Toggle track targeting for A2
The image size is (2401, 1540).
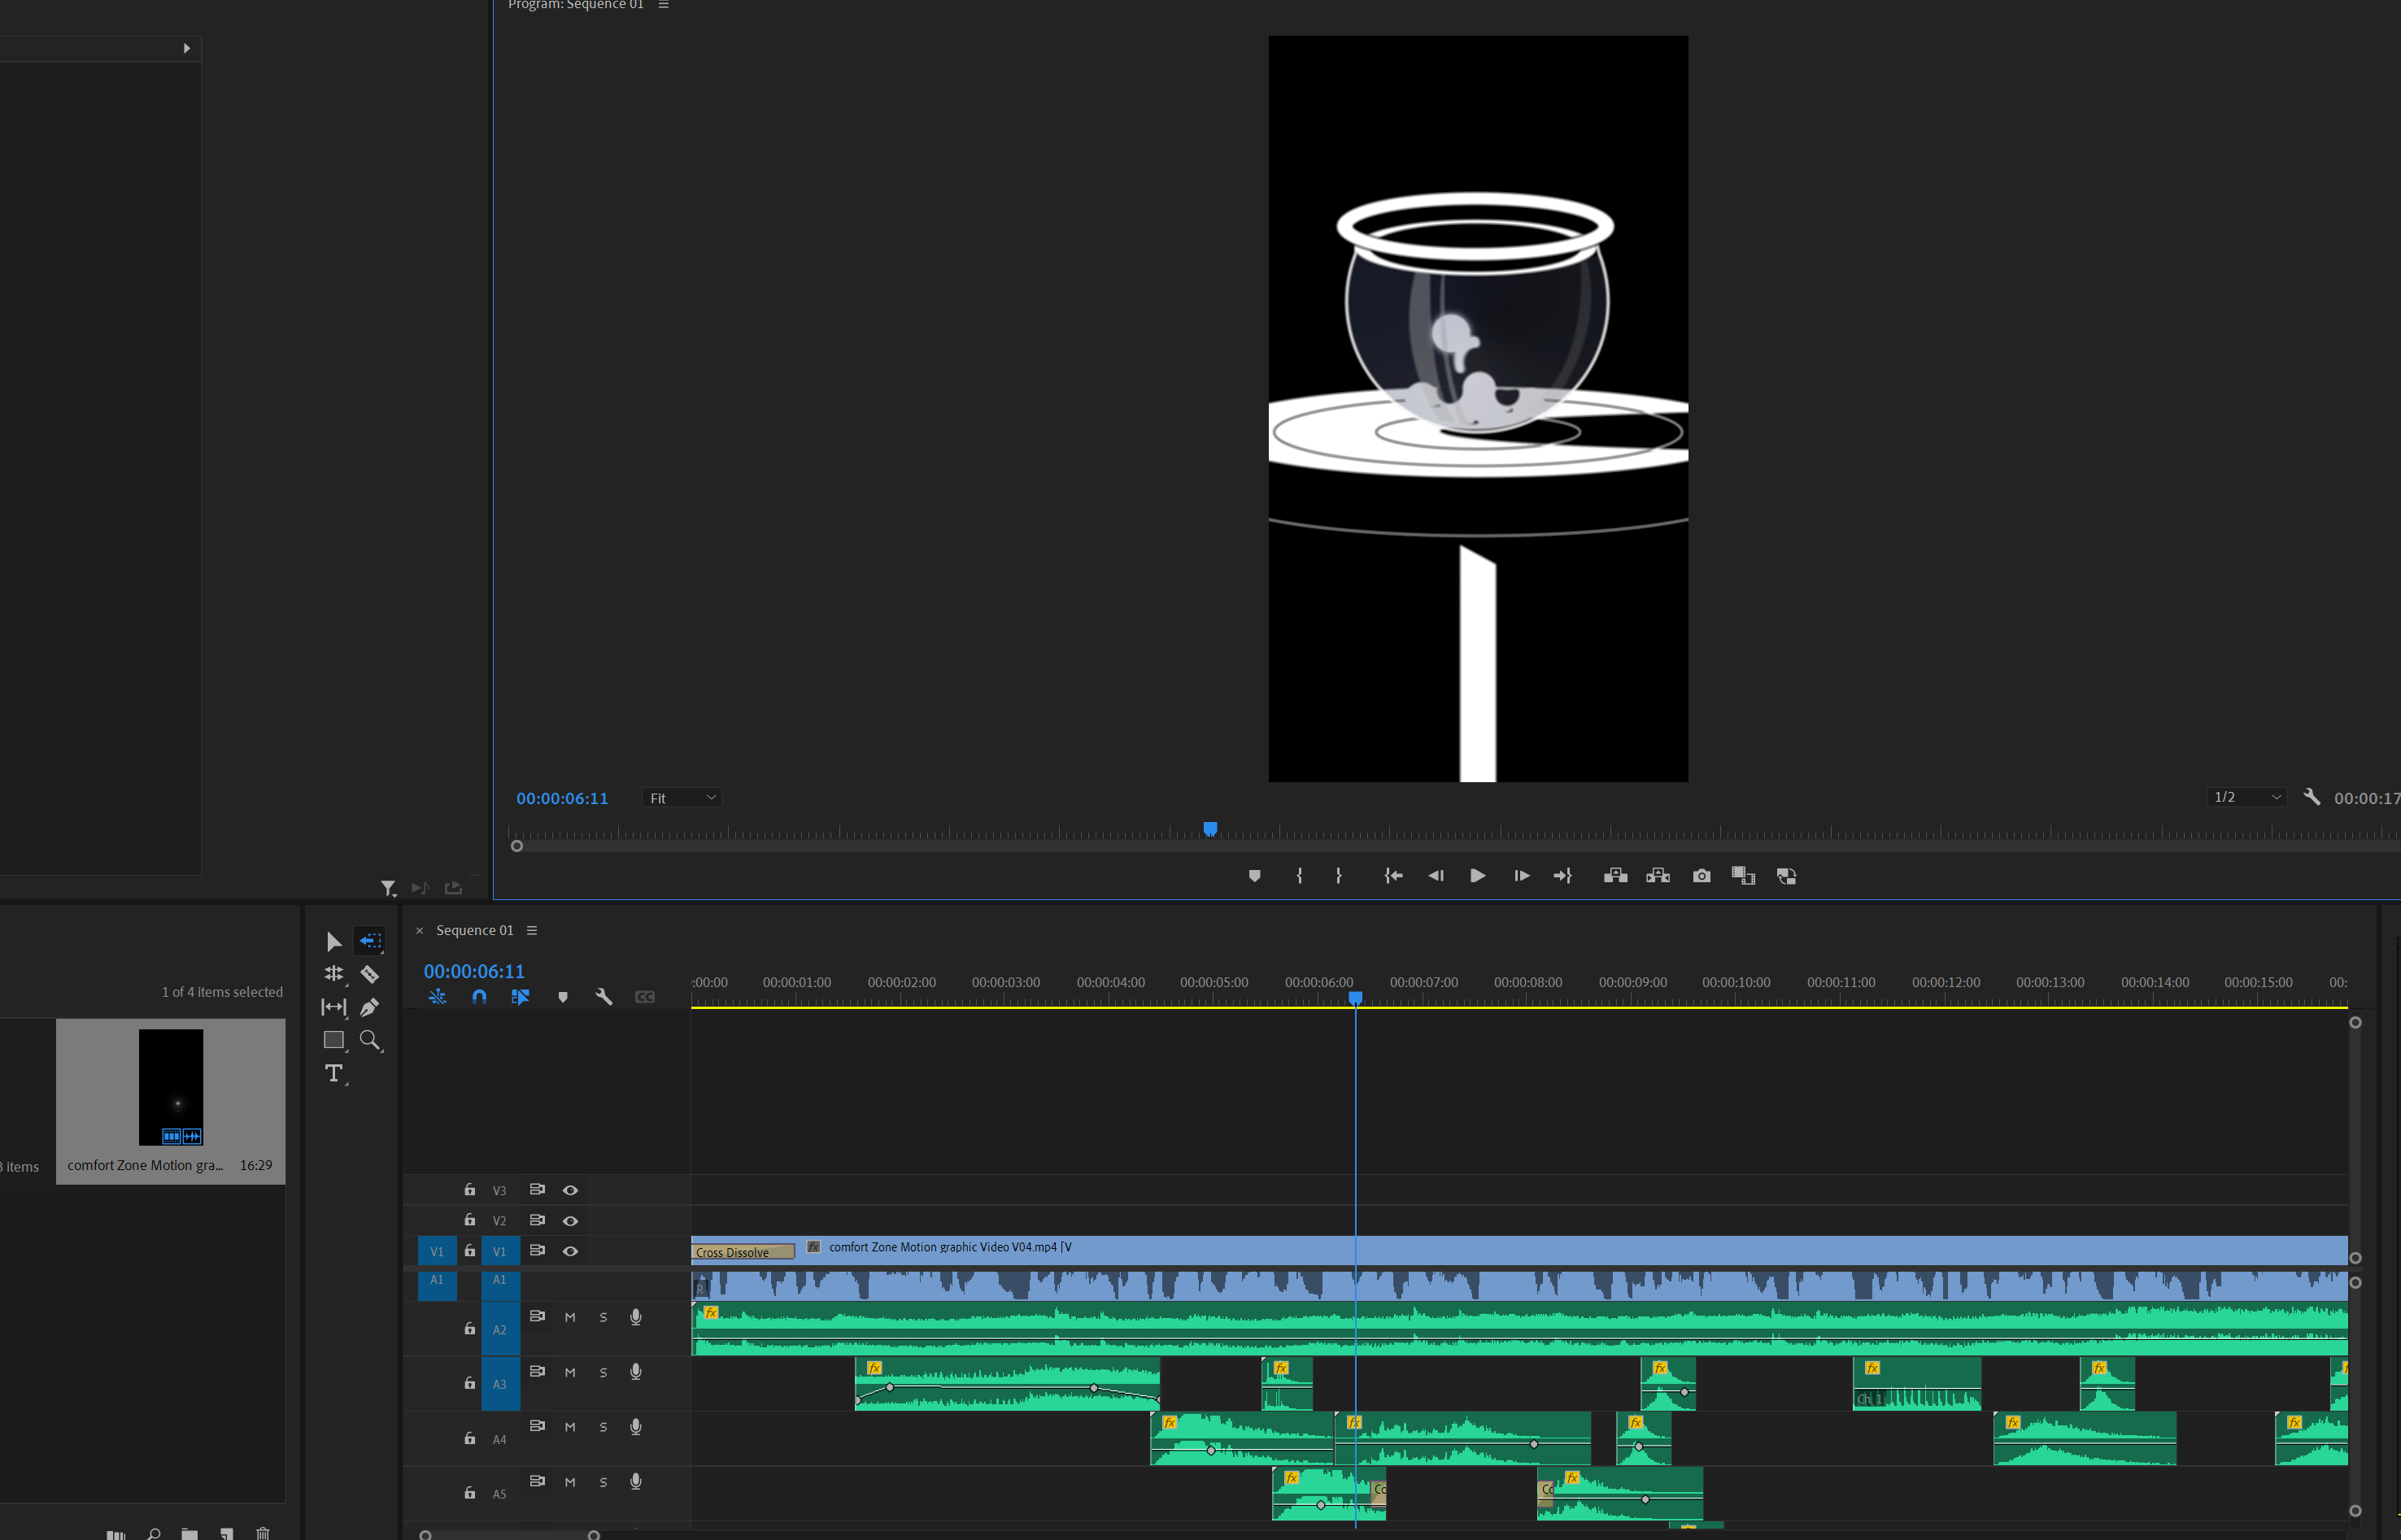click(500, 1329)
